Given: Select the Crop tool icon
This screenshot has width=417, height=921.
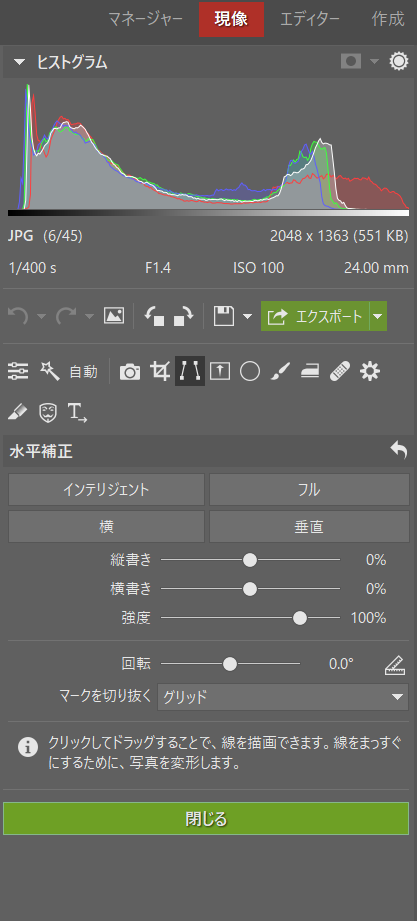Looking at the screenshot, I should [x=160, y=371].
